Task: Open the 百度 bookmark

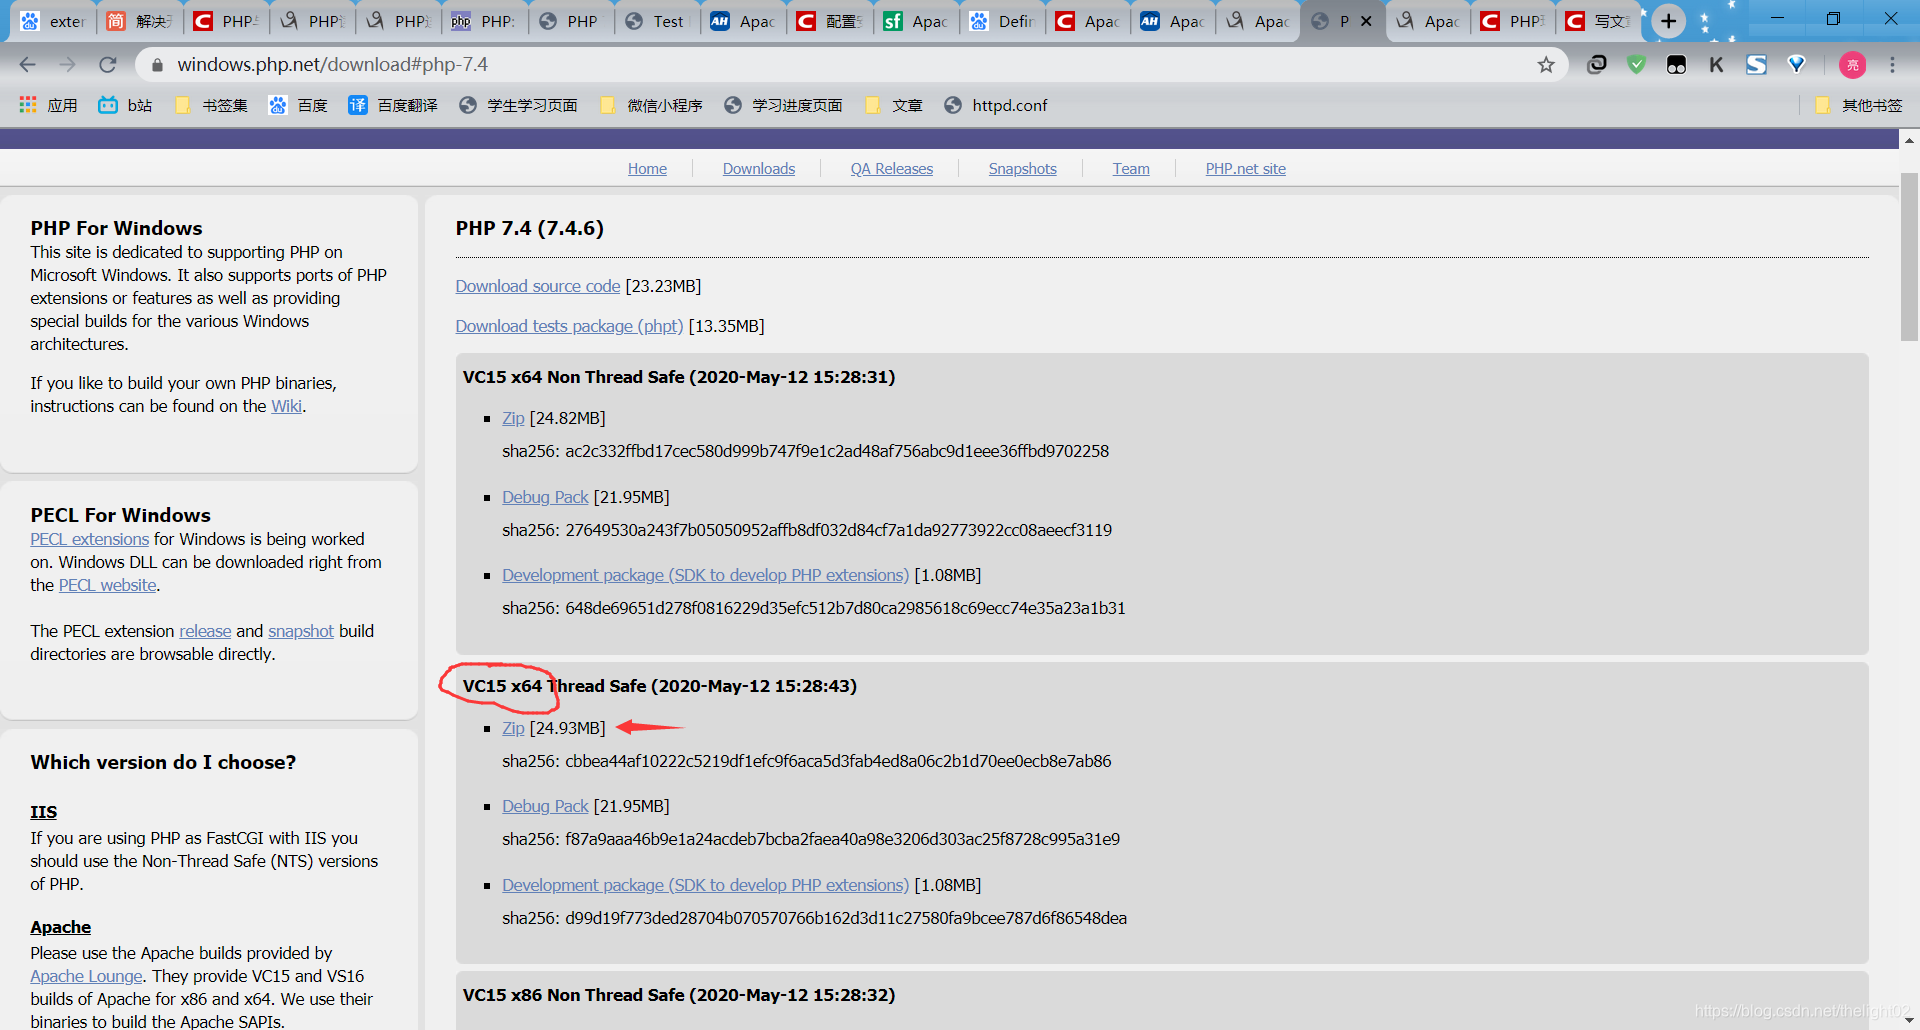Action: click(298, 105)
